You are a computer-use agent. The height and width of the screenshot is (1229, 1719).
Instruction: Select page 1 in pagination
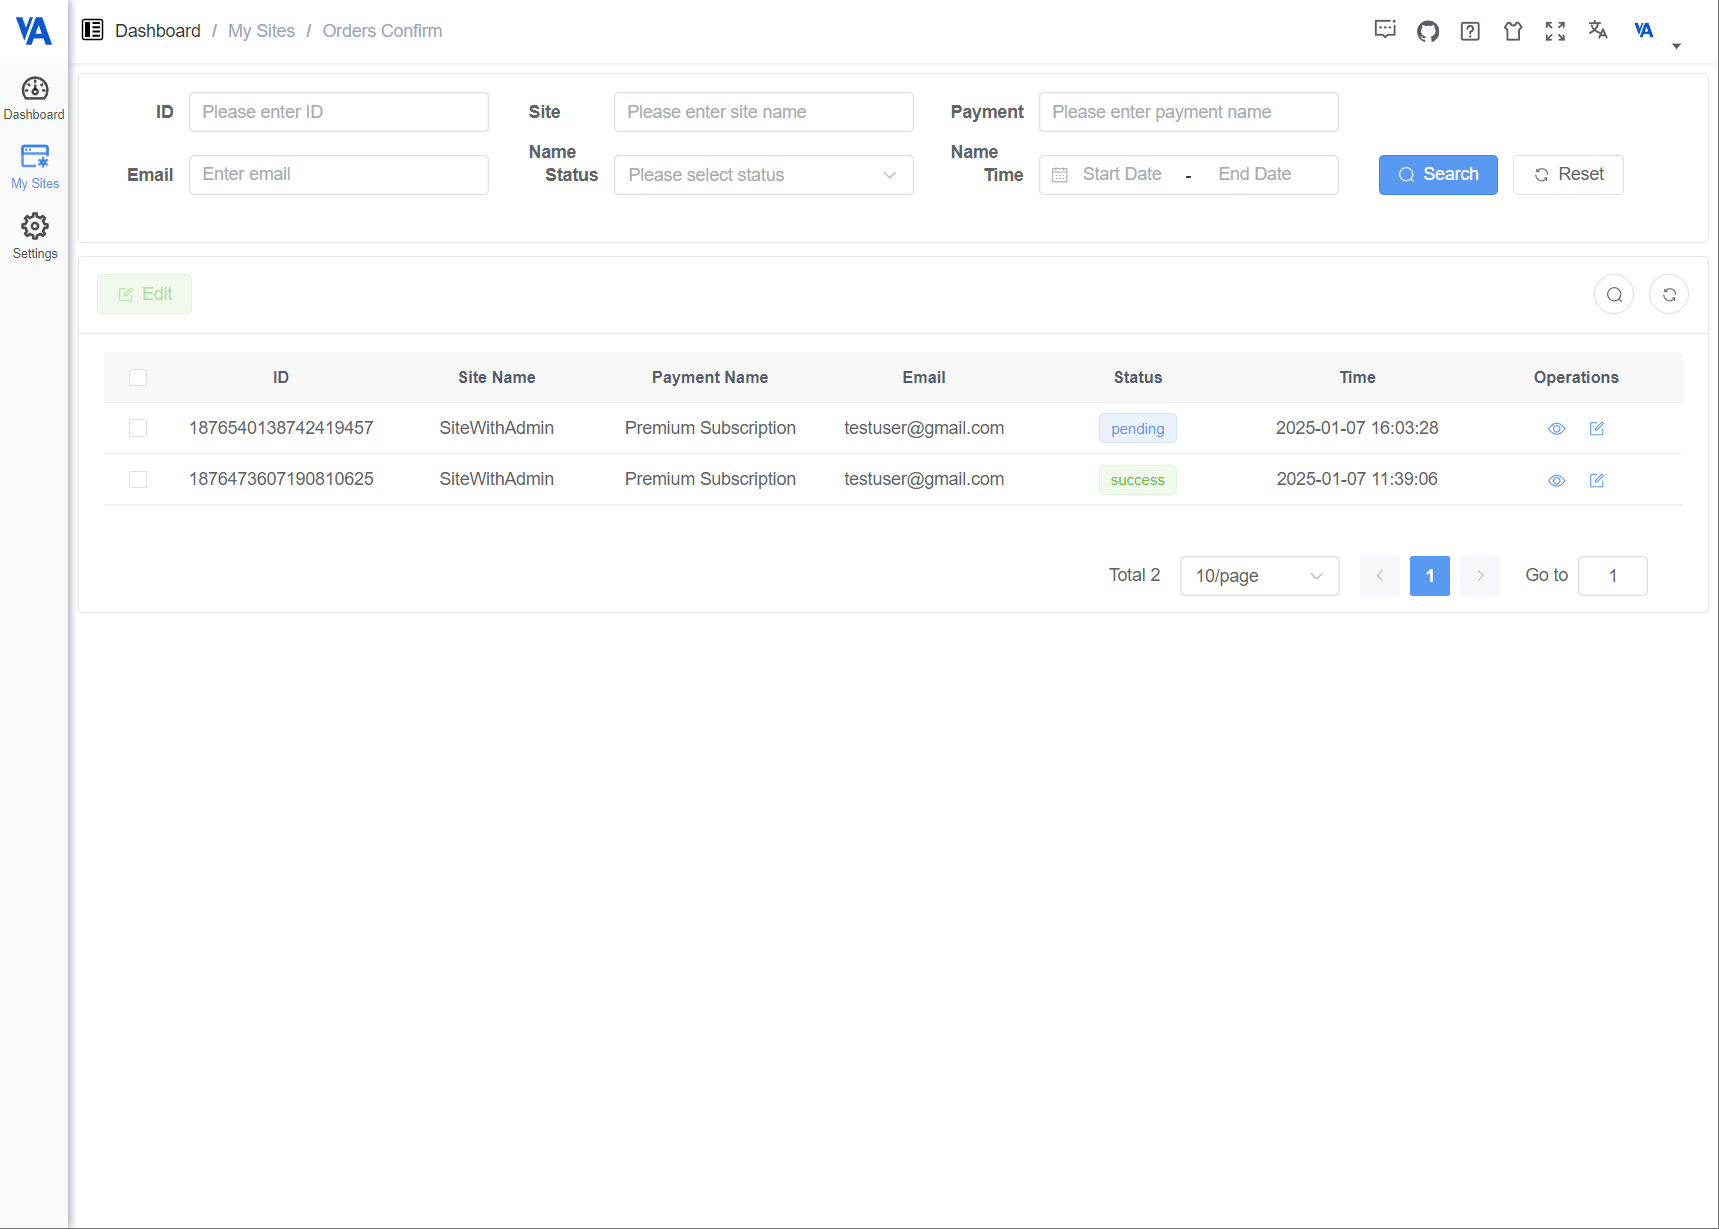[x=1429, y=575]
